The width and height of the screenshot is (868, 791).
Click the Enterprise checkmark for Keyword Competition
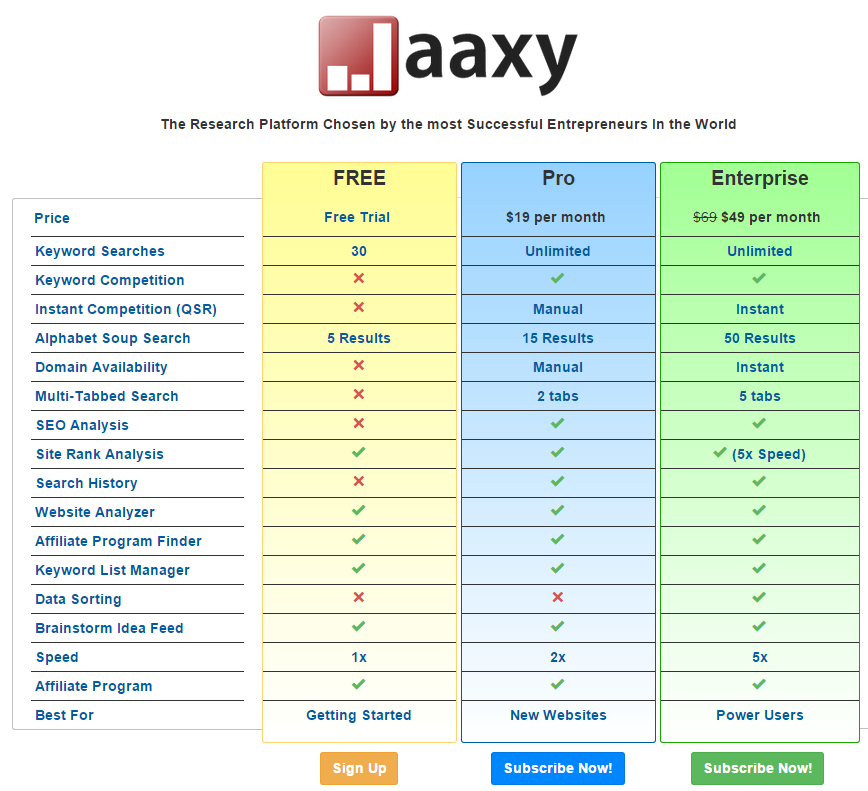click(x=759, y=278)
